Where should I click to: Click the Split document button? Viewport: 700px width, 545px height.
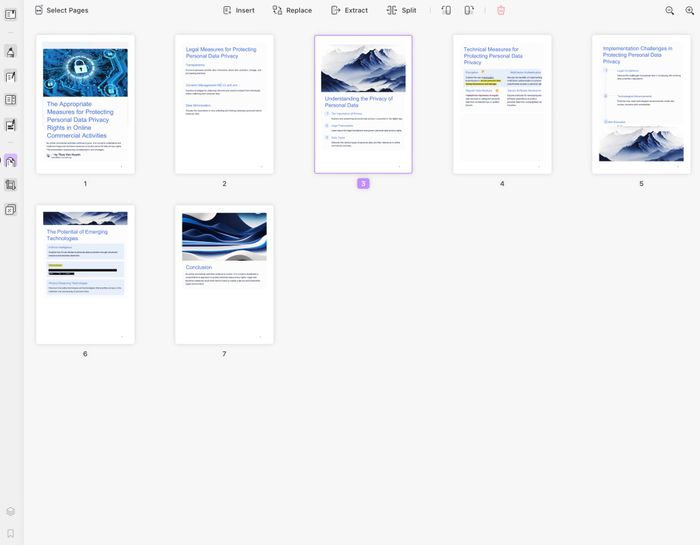tap(401, 10)
